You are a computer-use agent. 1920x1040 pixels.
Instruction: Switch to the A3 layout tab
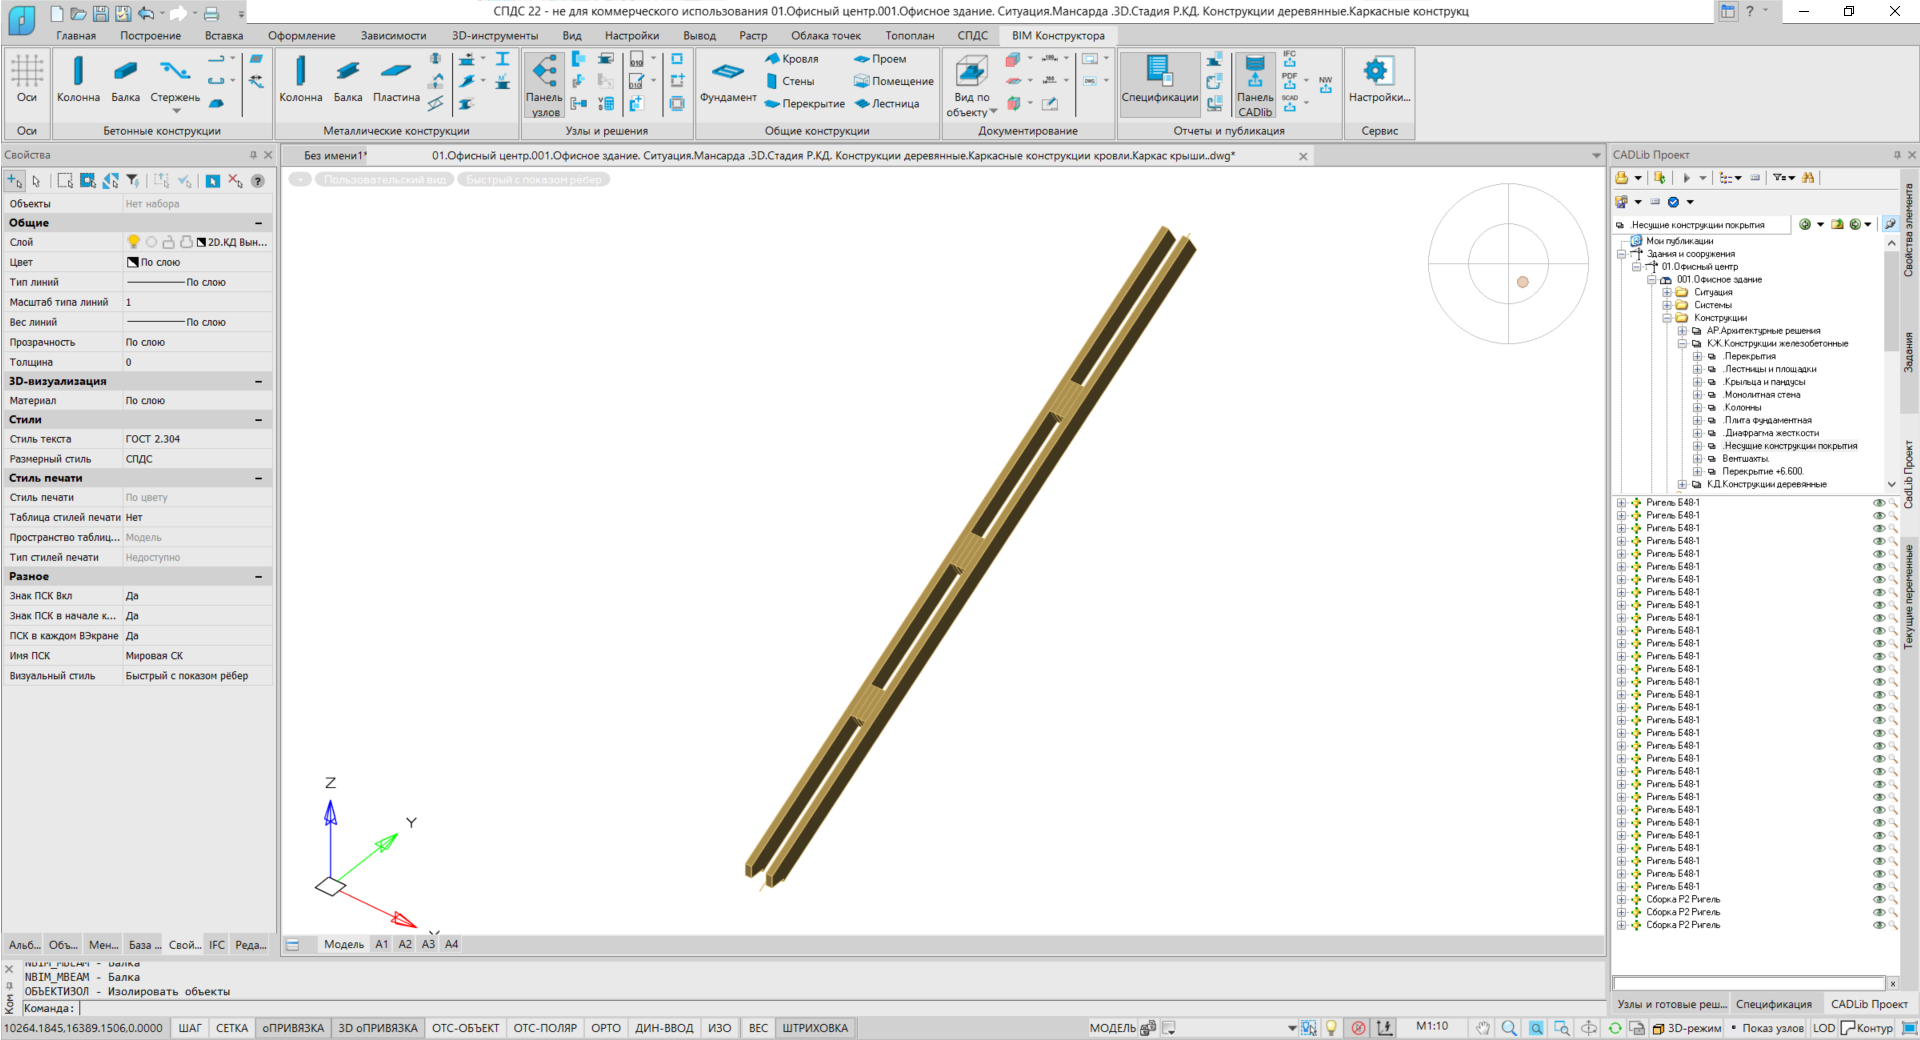pyautogui.click(x=428, y=944)
